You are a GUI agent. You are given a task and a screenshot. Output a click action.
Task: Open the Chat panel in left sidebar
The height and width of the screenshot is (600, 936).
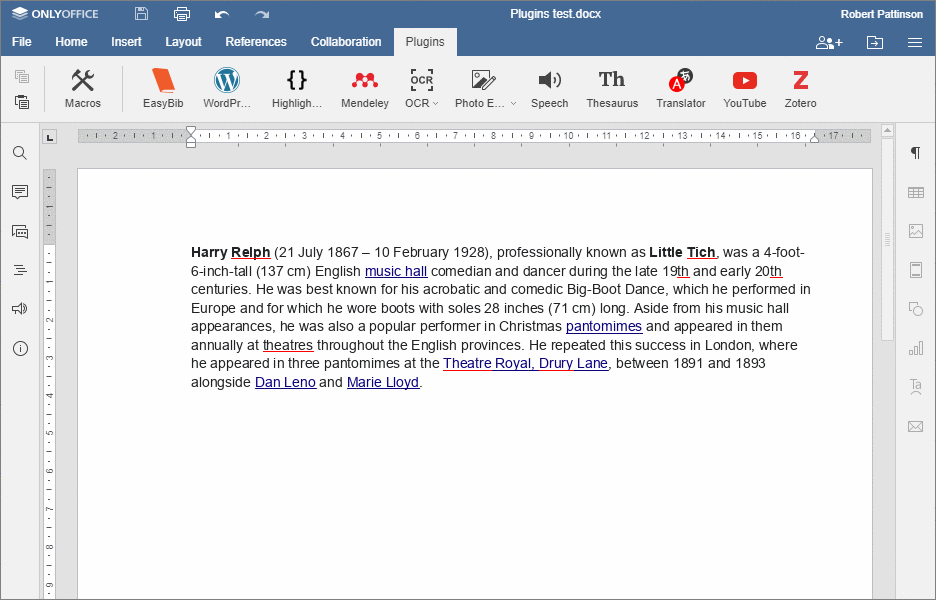point(20,232)
